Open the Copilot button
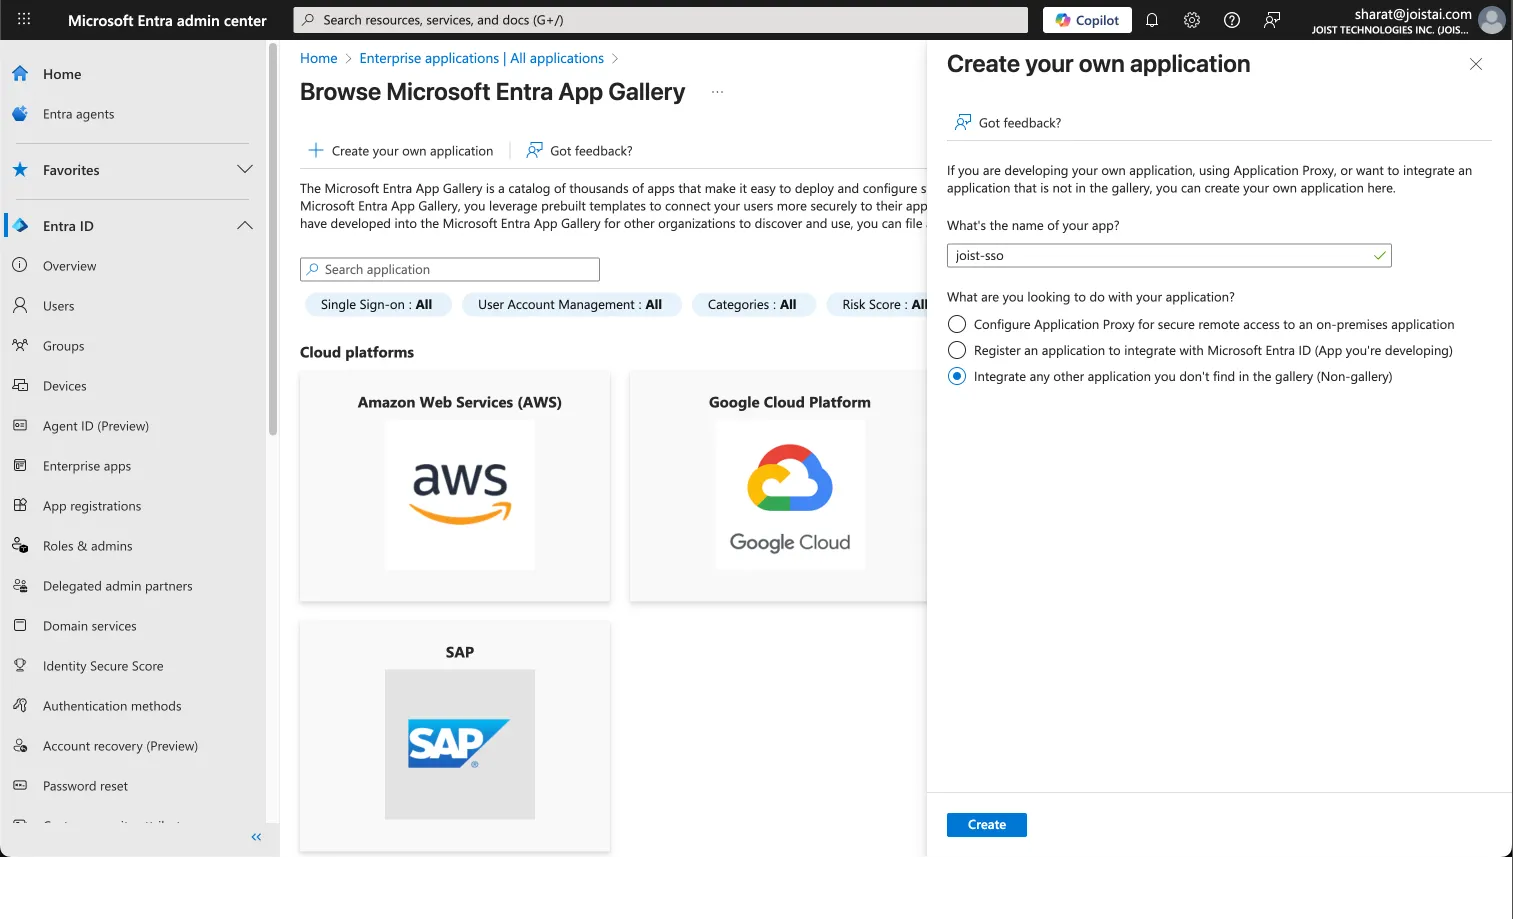This screenshot has width=1513, height=919. coord(1087,20)
